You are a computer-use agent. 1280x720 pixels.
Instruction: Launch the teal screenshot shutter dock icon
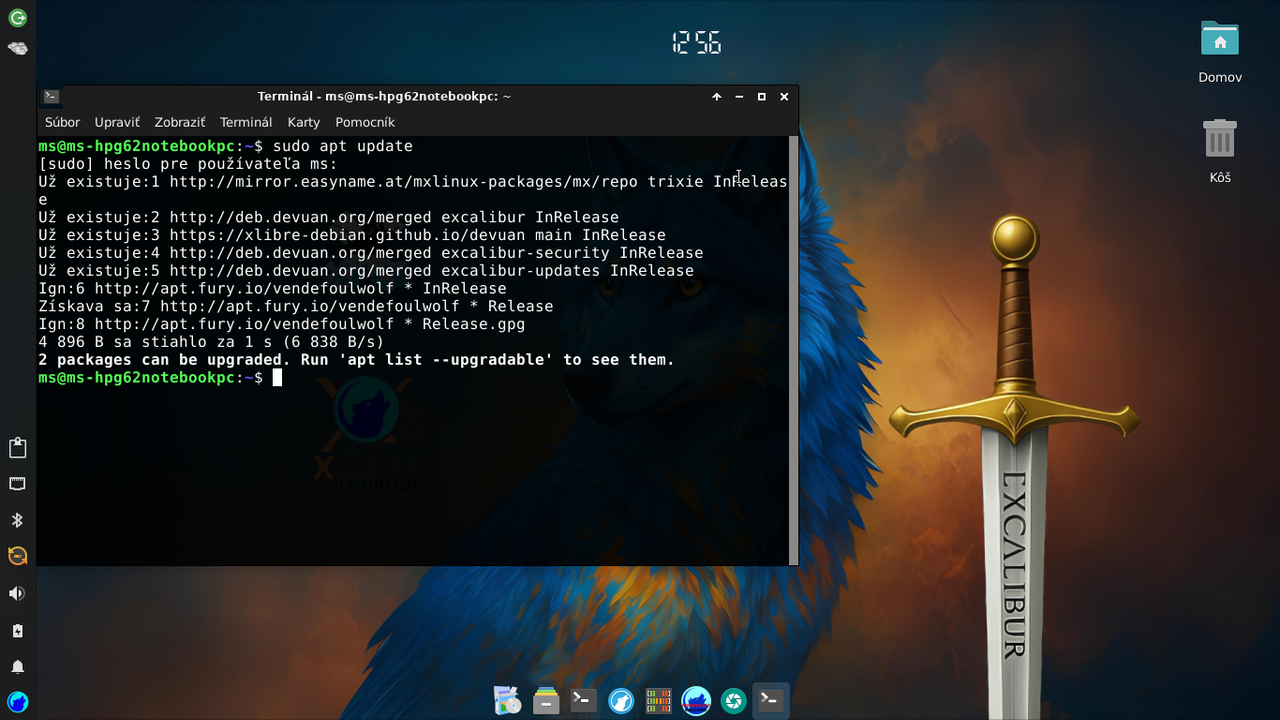click(733, 700)
